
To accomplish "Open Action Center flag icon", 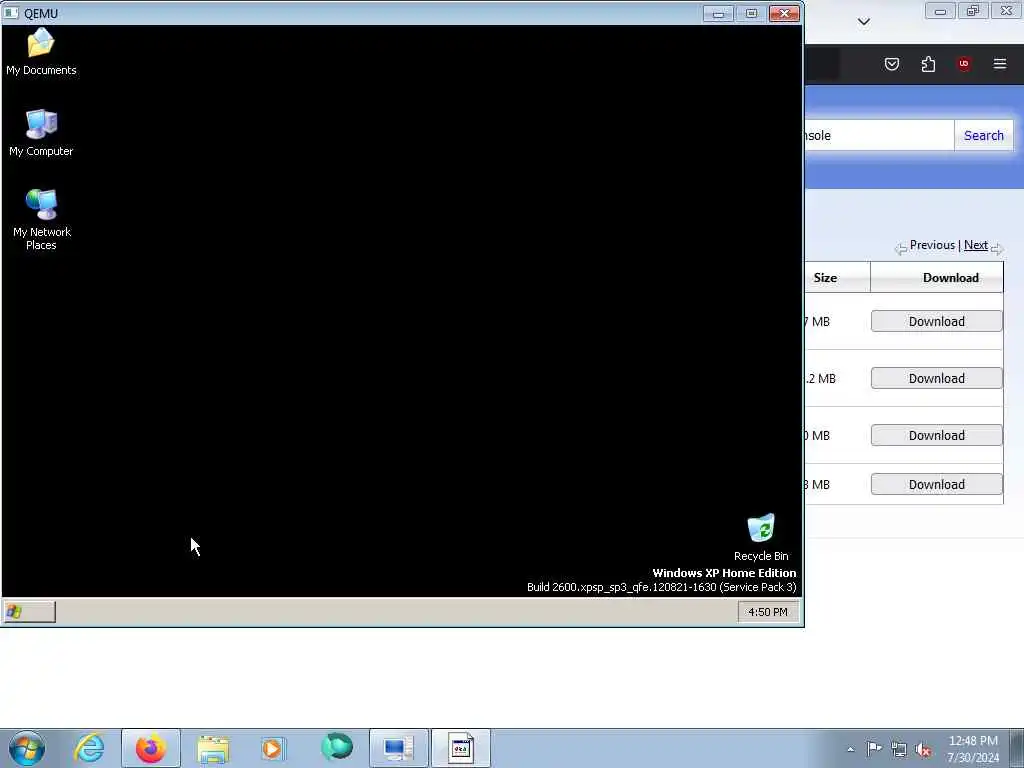I will tap(874, 748).
